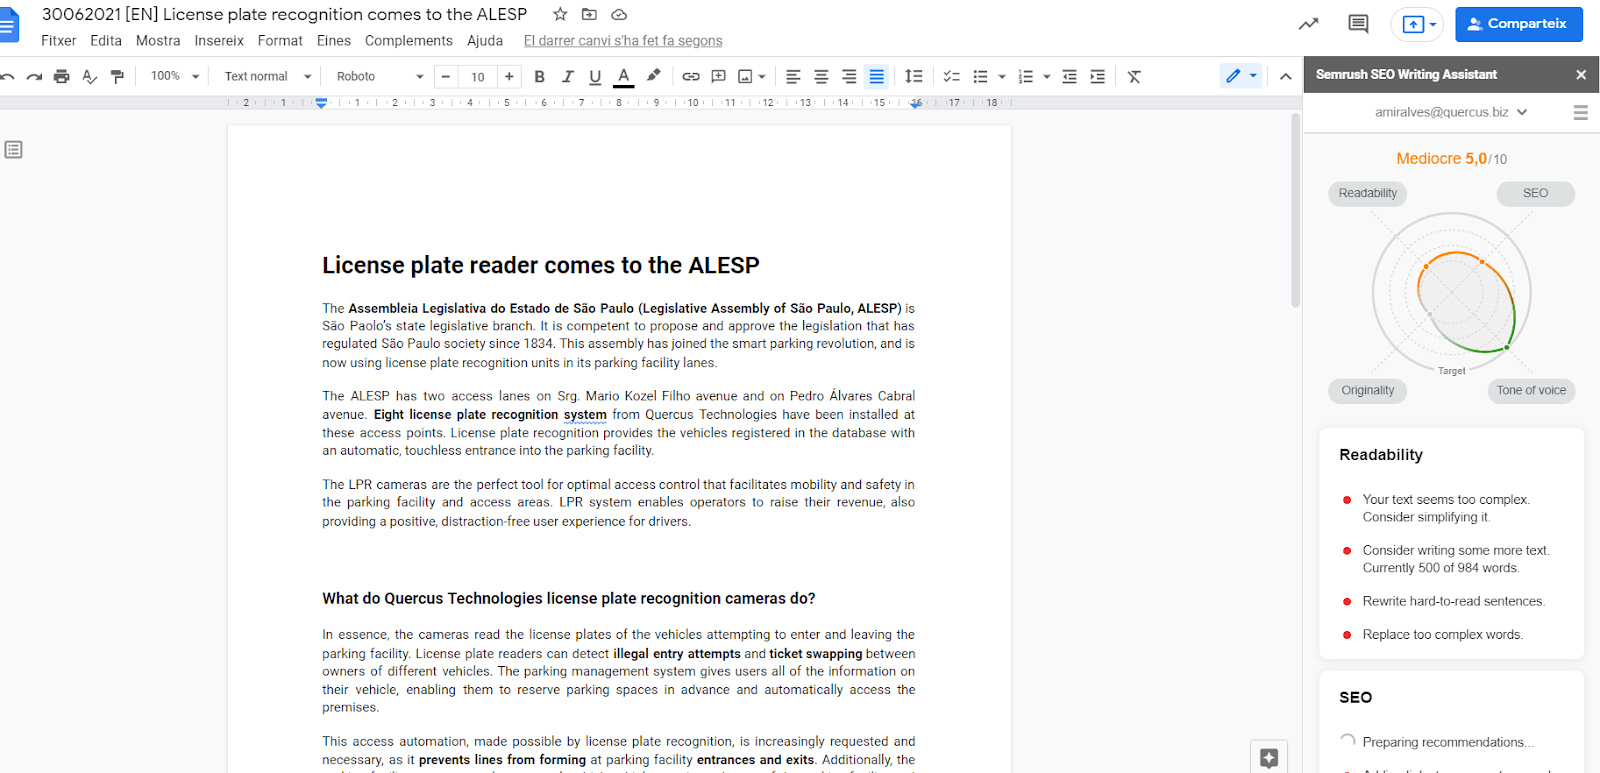Open the Format menu

[x=280, y=40]
